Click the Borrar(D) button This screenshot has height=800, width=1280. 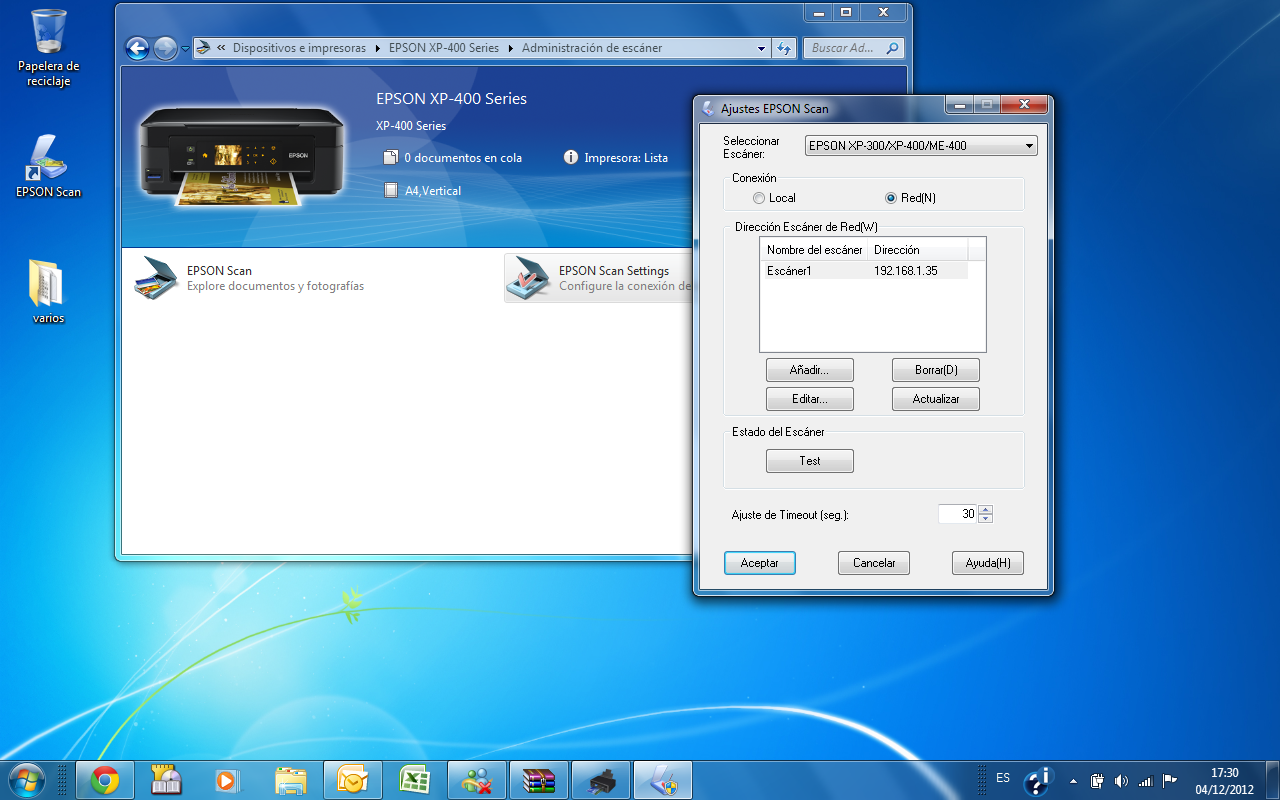936,370
